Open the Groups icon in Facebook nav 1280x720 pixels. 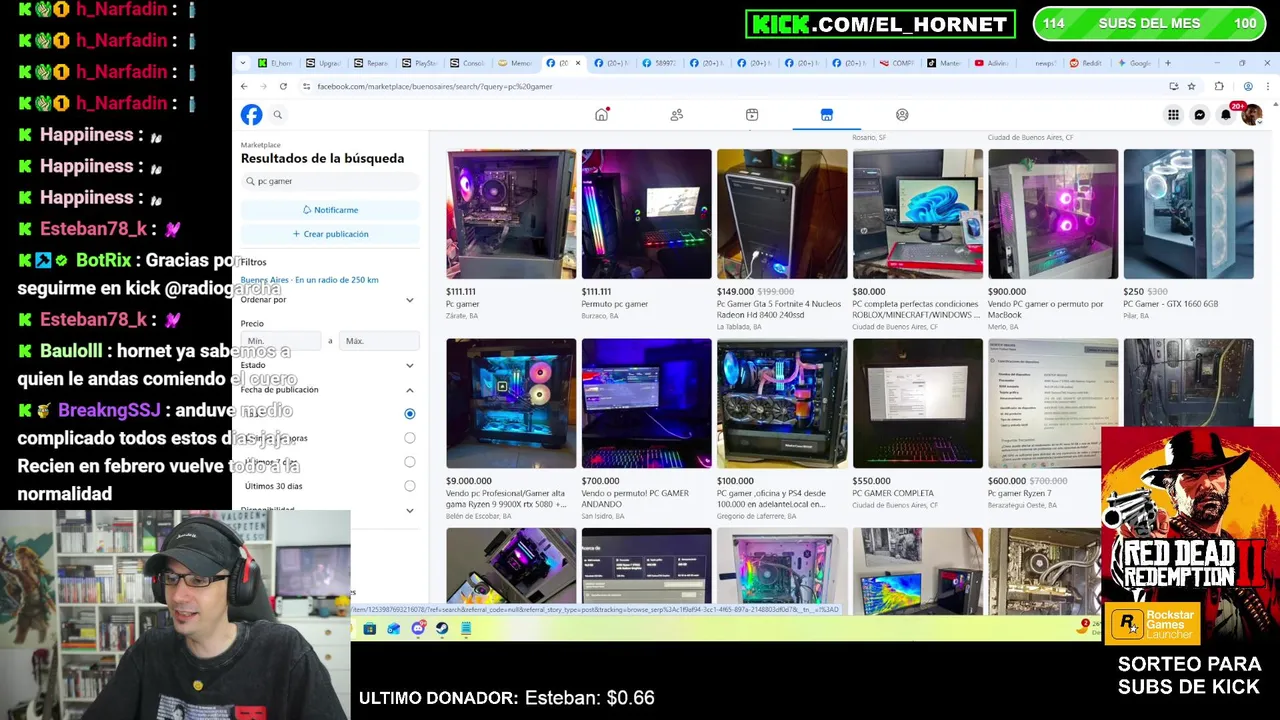tap(902, 115)
